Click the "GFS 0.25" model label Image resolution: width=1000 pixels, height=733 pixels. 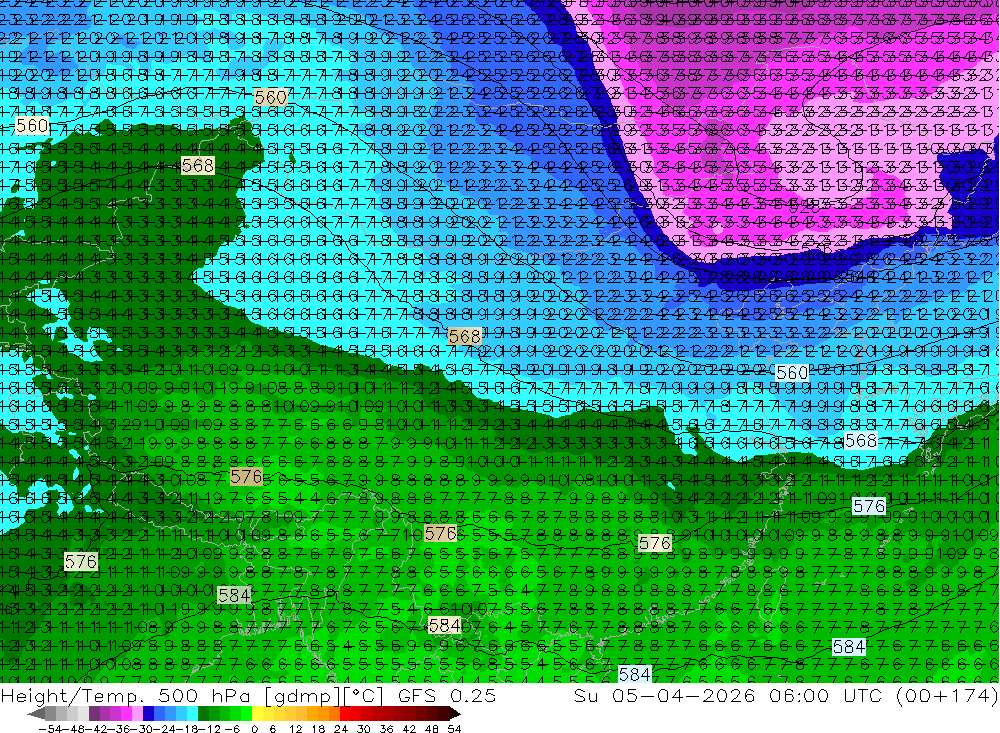(x=446, y=696)
